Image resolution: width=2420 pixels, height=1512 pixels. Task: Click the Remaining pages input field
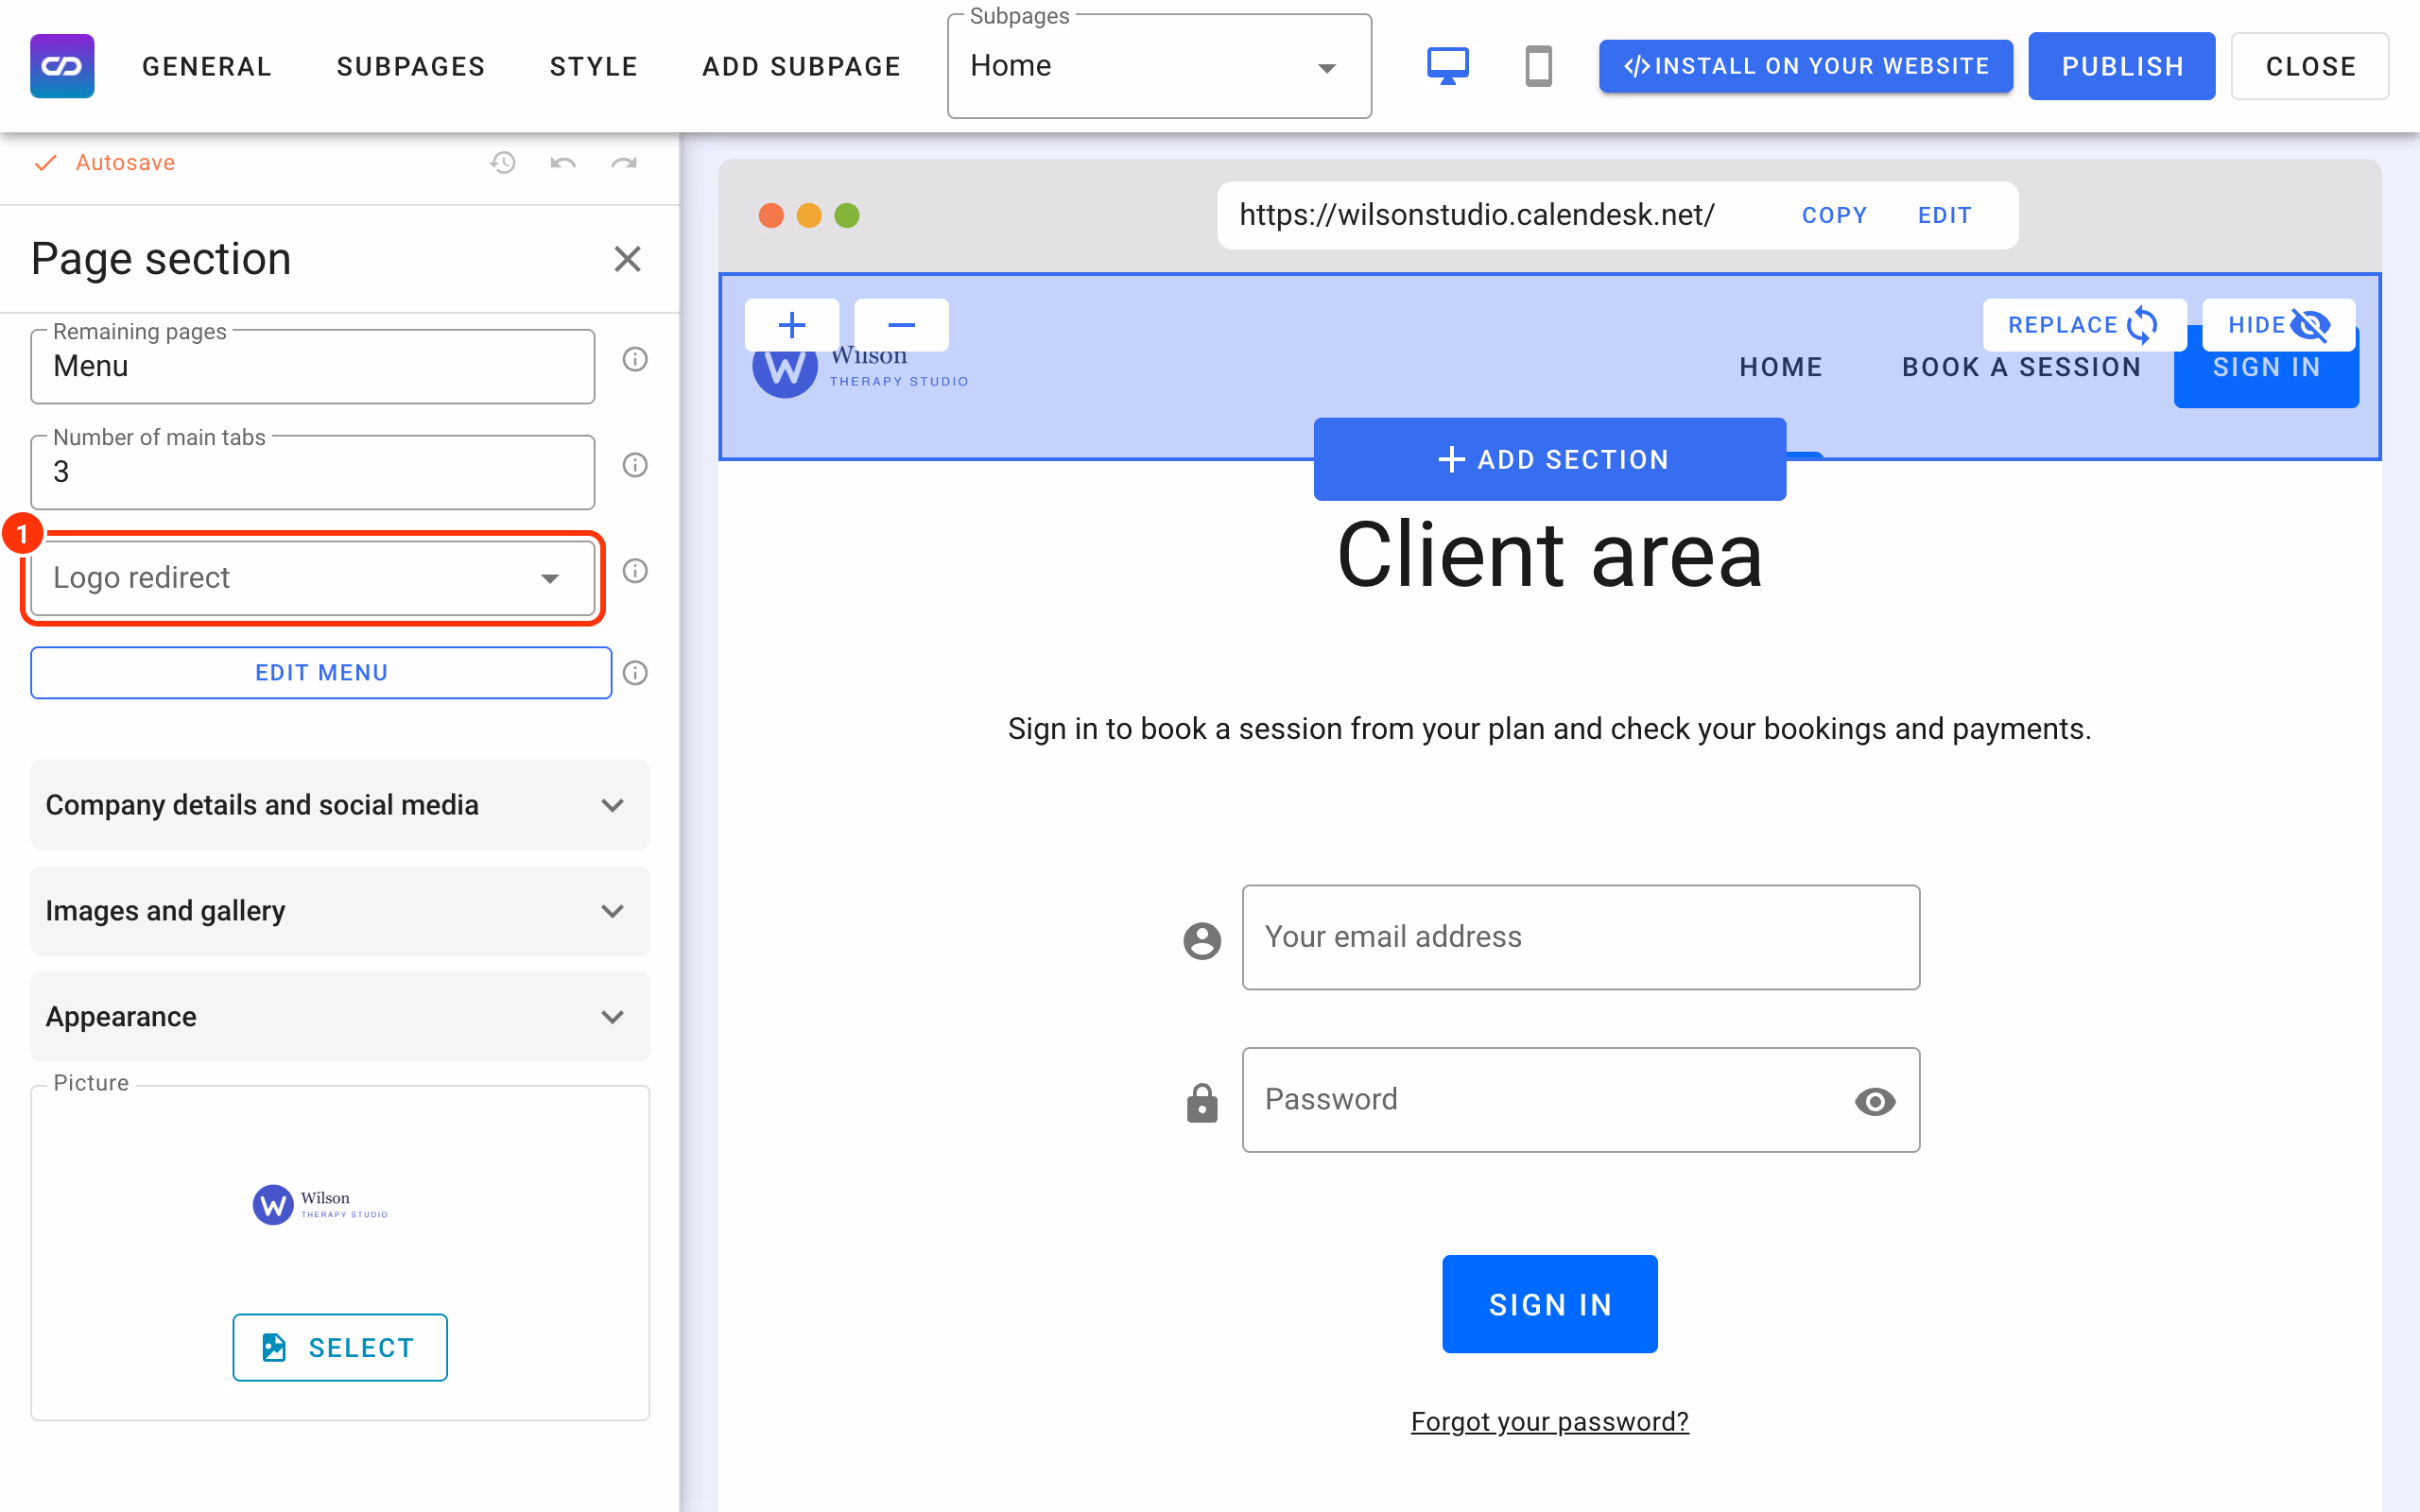[x=313, y=367]
